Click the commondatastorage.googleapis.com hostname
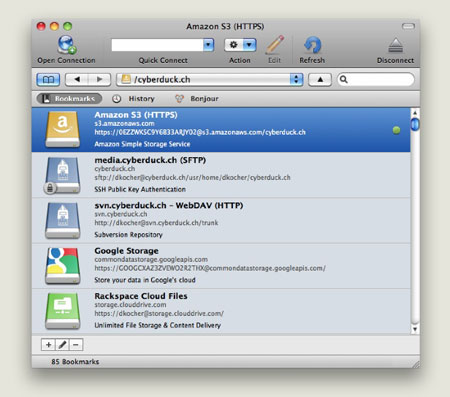 point(151,260)
